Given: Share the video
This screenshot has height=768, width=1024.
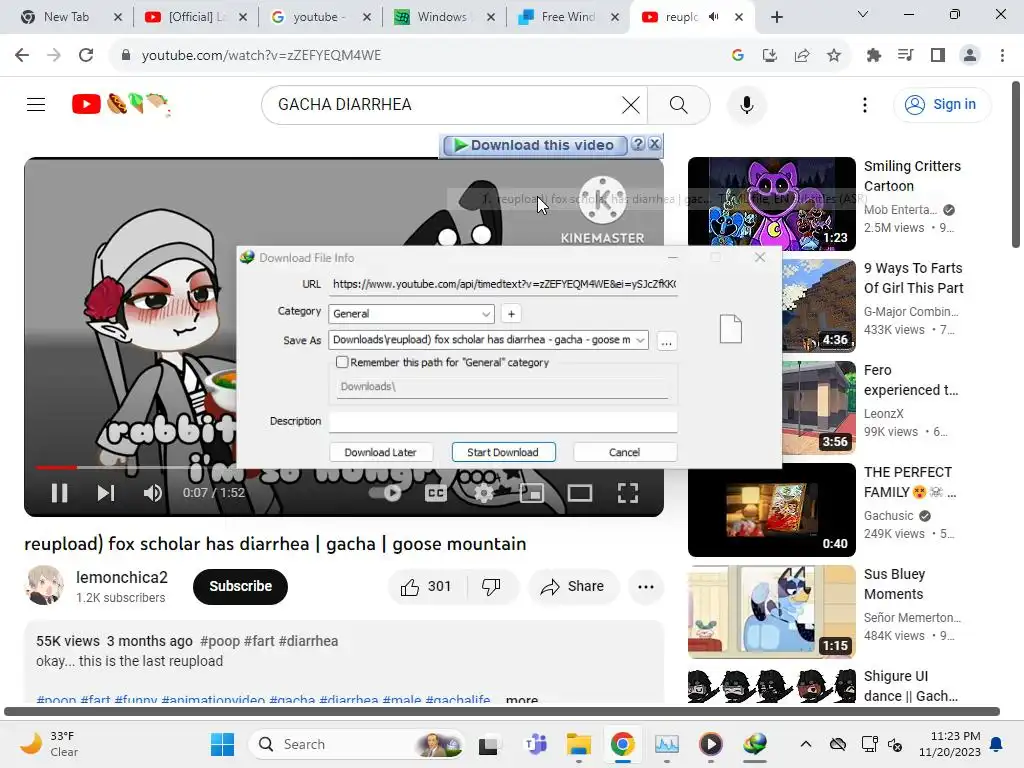Looking at the screenshot, I should click(x=573, y=586).
